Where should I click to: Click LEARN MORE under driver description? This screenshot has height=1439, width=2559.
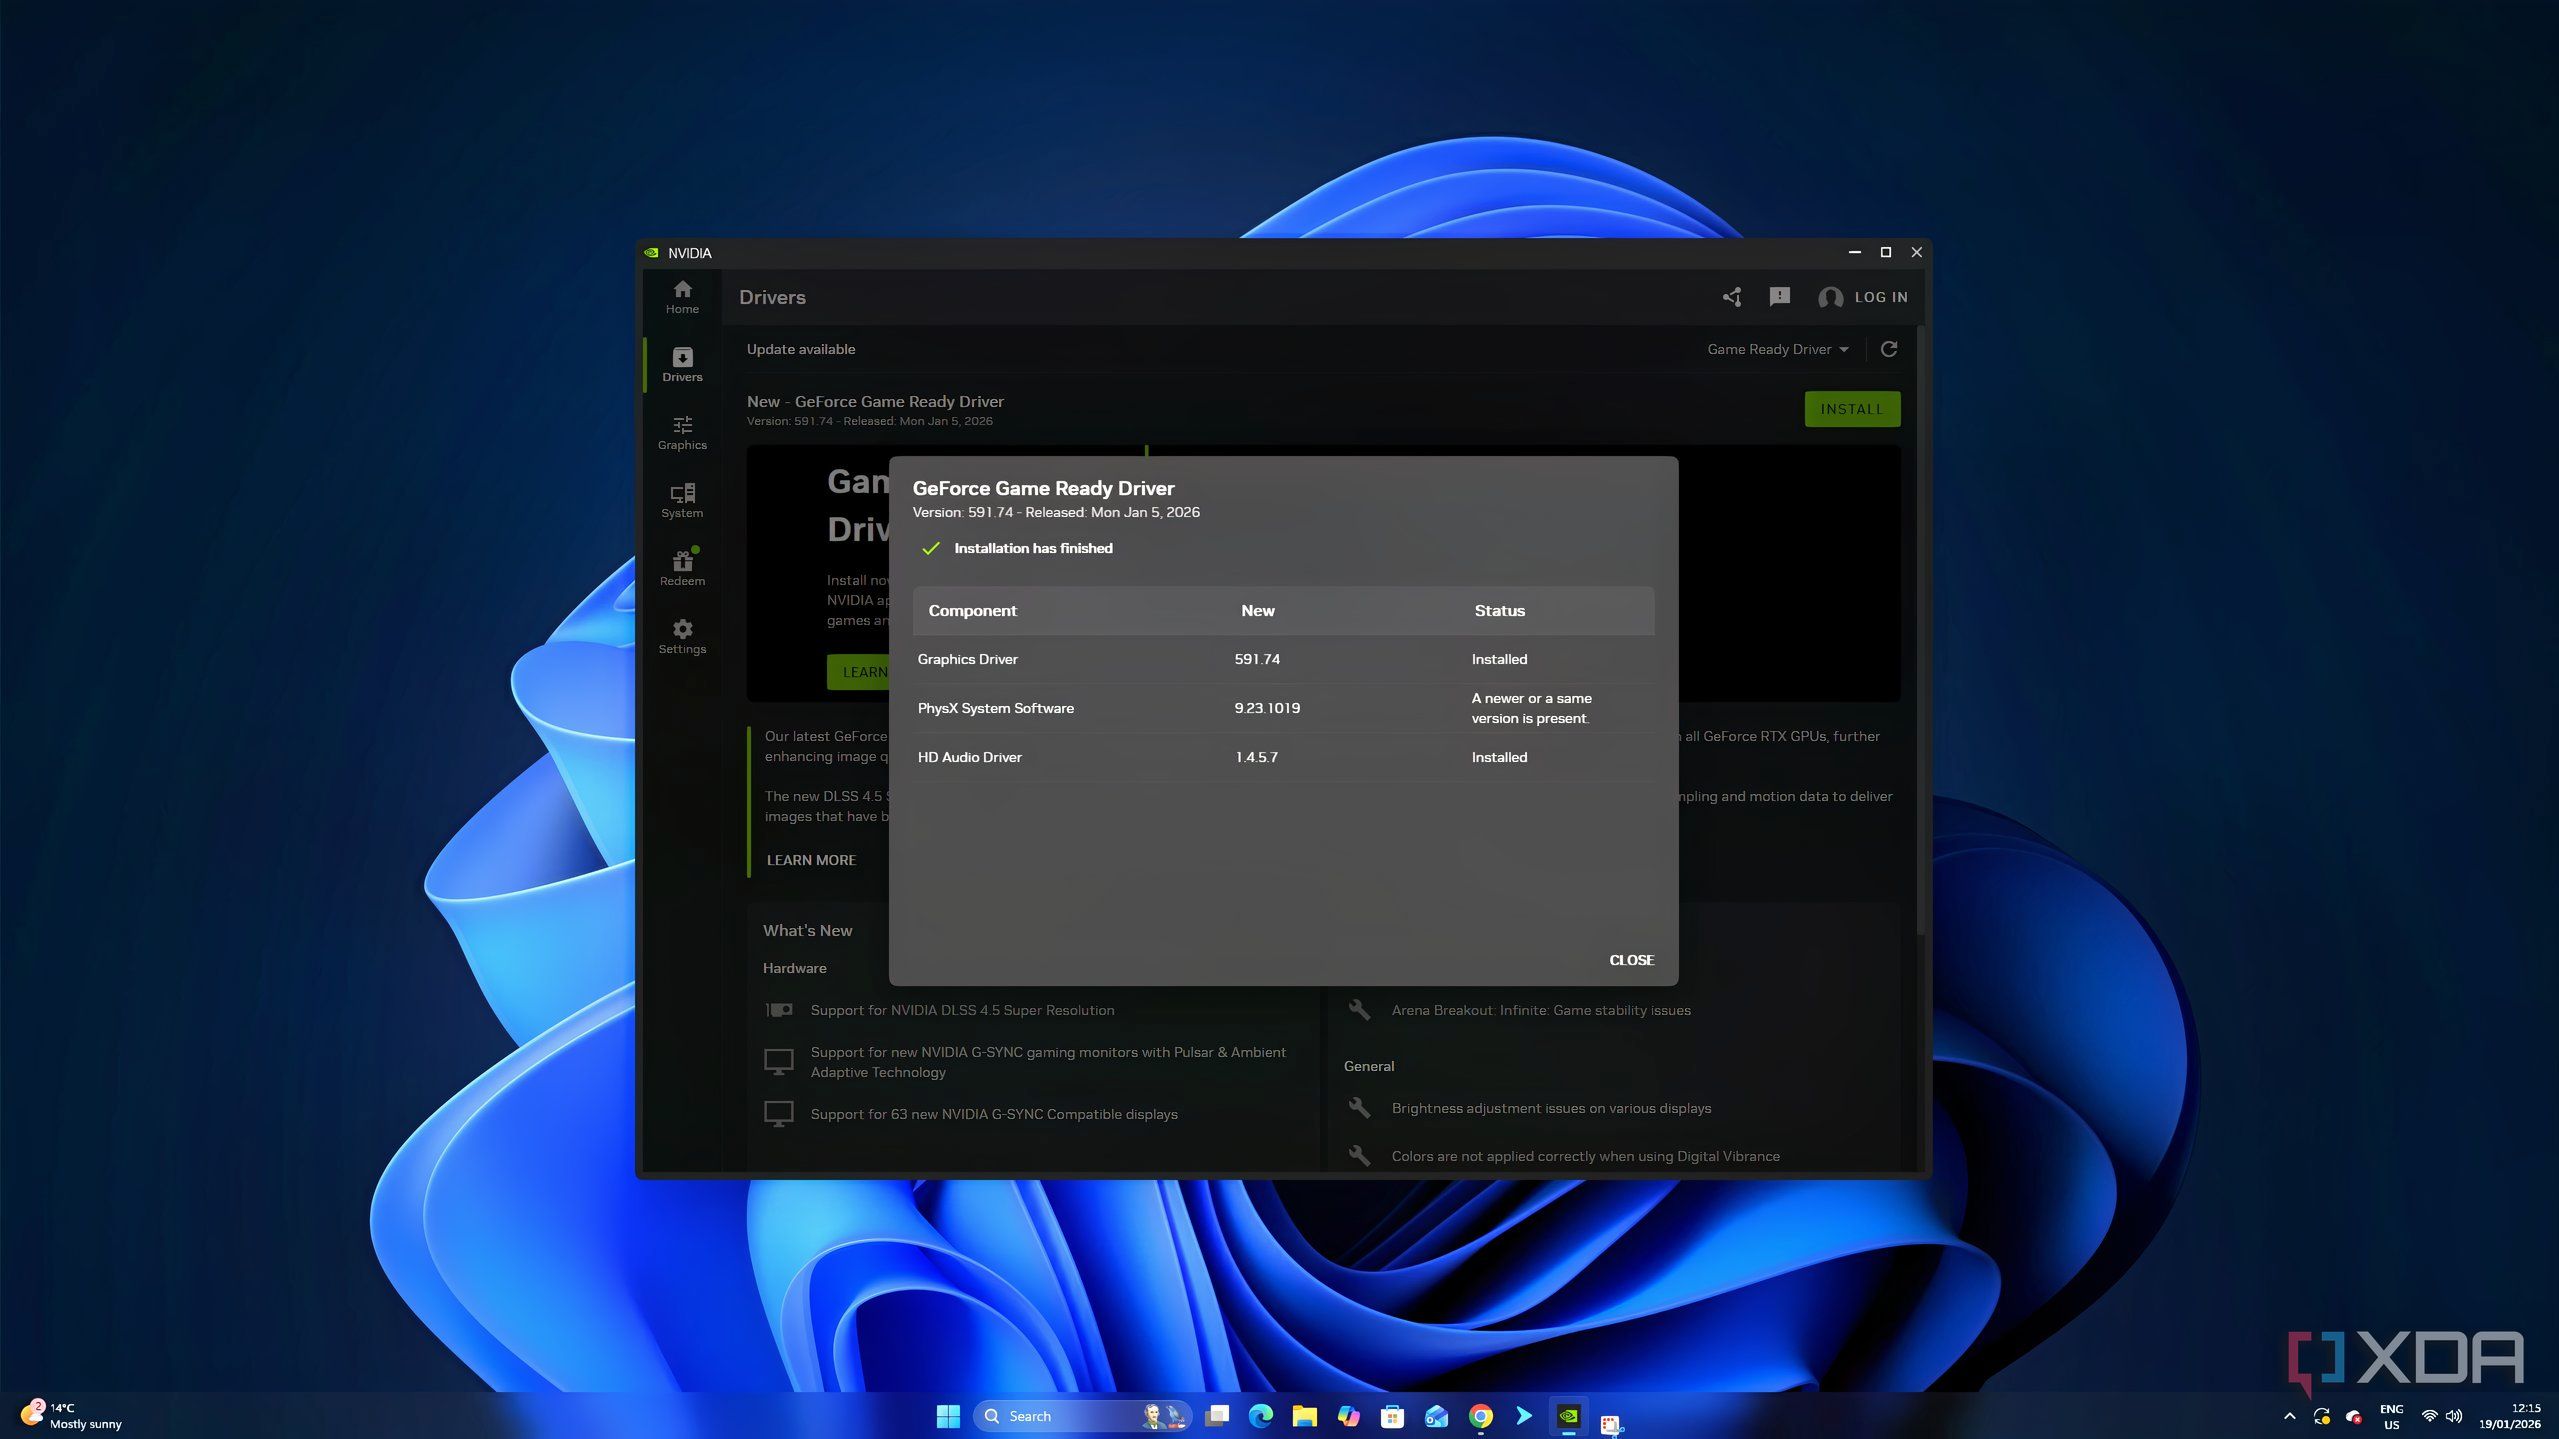(x=811, y=860)
